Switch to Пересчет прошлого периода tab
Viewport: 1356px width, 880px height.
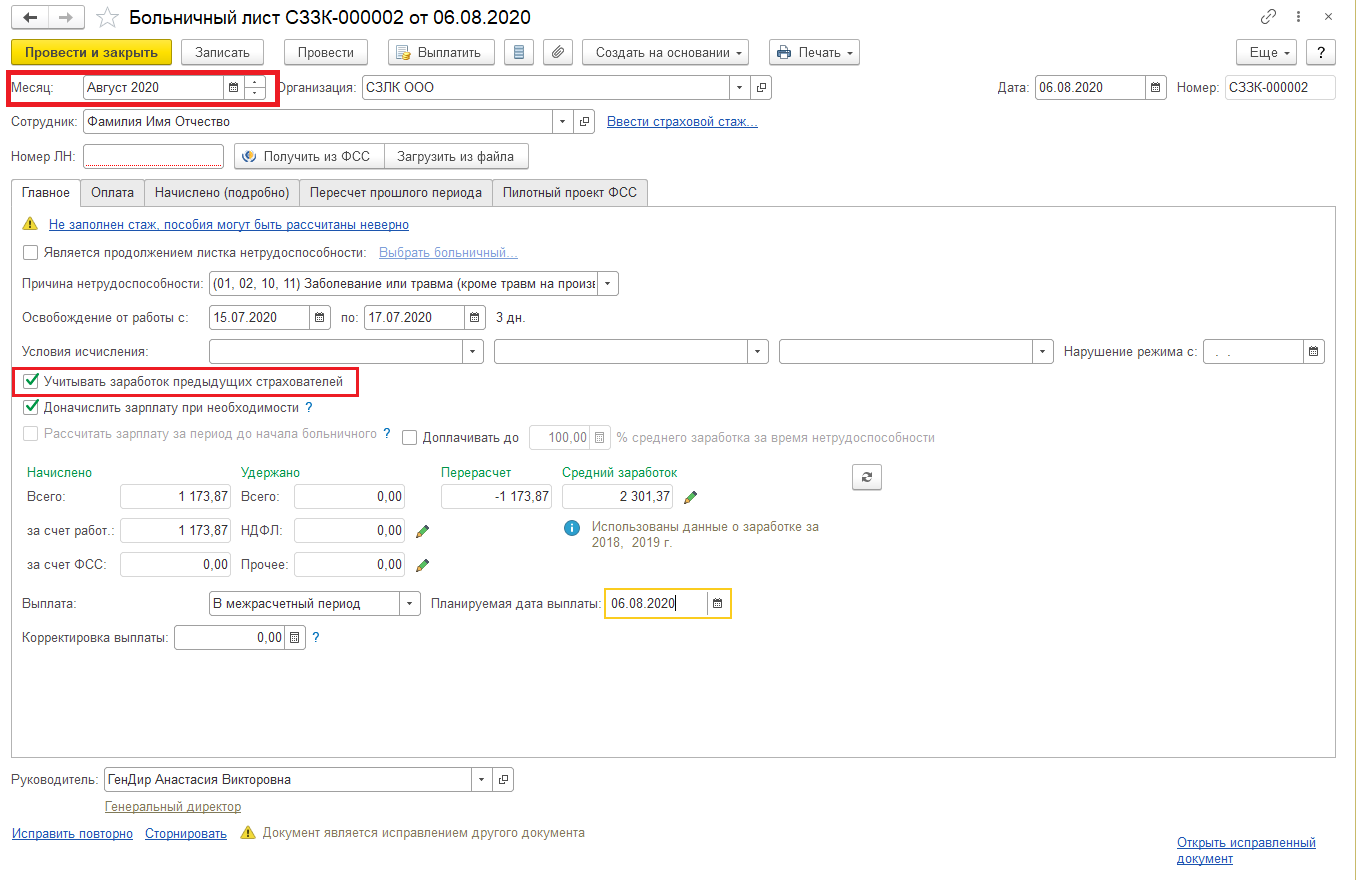[396, 193]
